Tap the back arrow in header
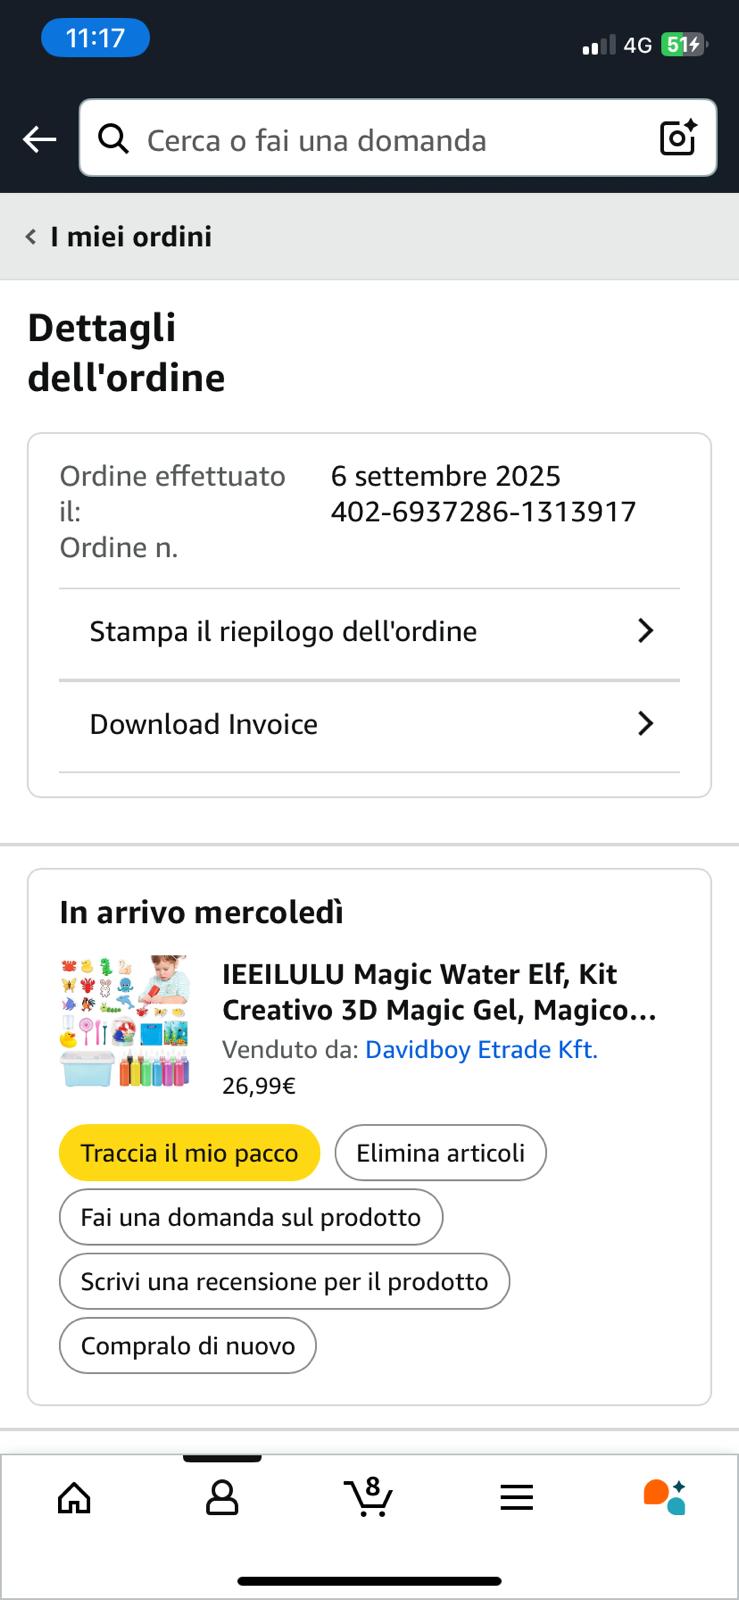Viewport: 739px width, 1600px height. point(40,139)
